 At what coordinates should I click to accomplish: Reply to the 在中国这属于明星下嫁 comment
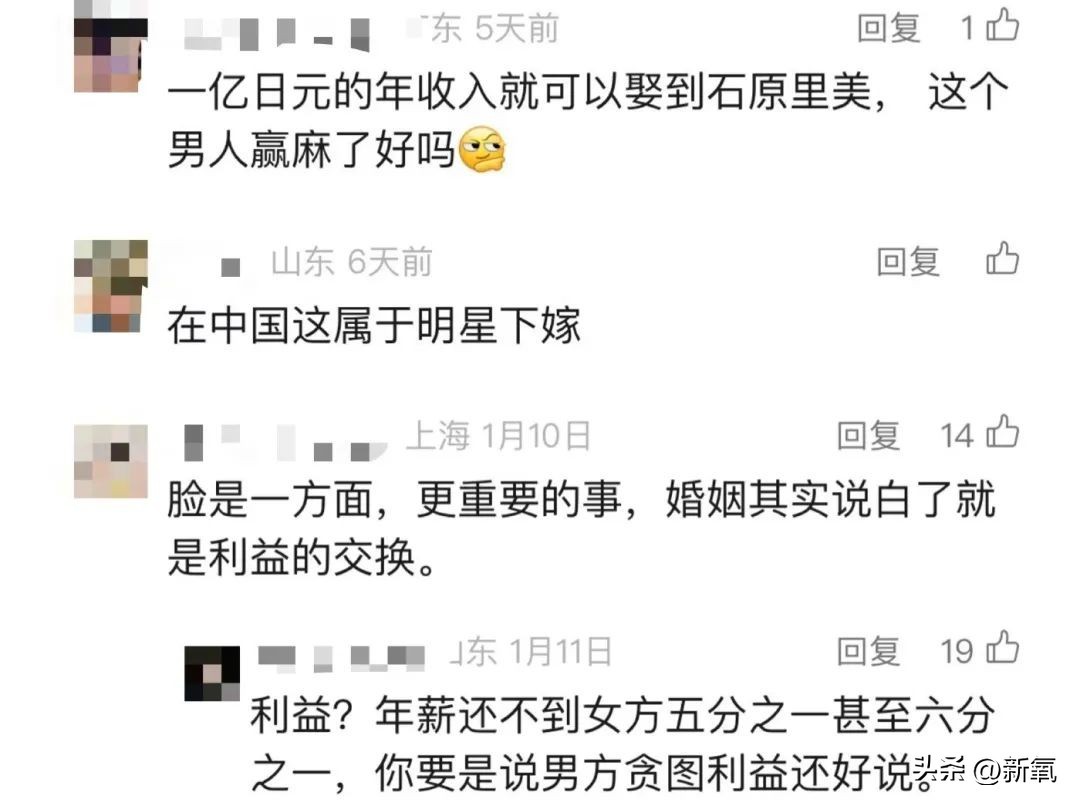click(908, 262)
